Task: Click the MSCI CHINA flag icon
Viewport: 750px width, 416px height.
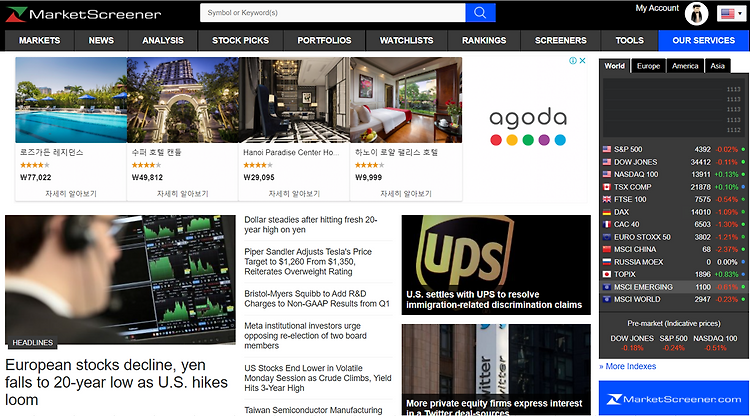Action: [607, 250]
